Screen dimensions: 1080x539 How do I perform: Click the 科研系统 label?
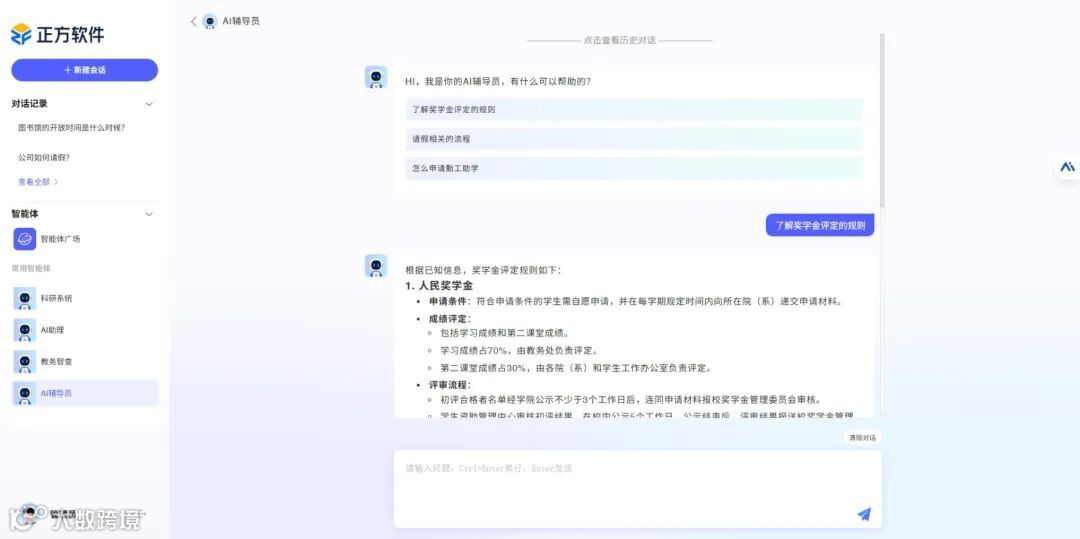(56, 299)
